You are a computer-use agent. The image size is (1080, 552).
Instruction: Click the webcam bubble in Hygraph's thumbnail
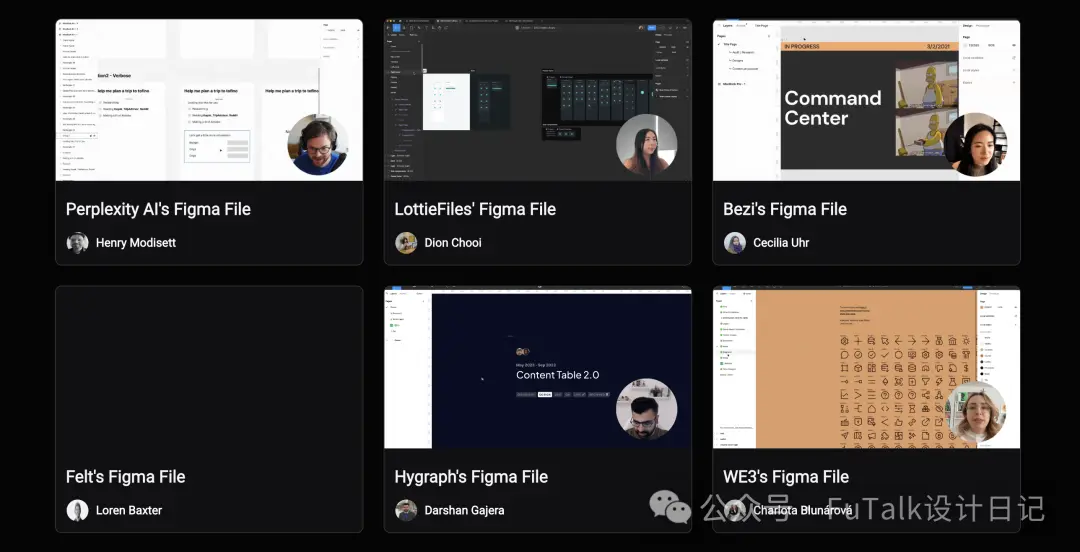click(646, 409)
